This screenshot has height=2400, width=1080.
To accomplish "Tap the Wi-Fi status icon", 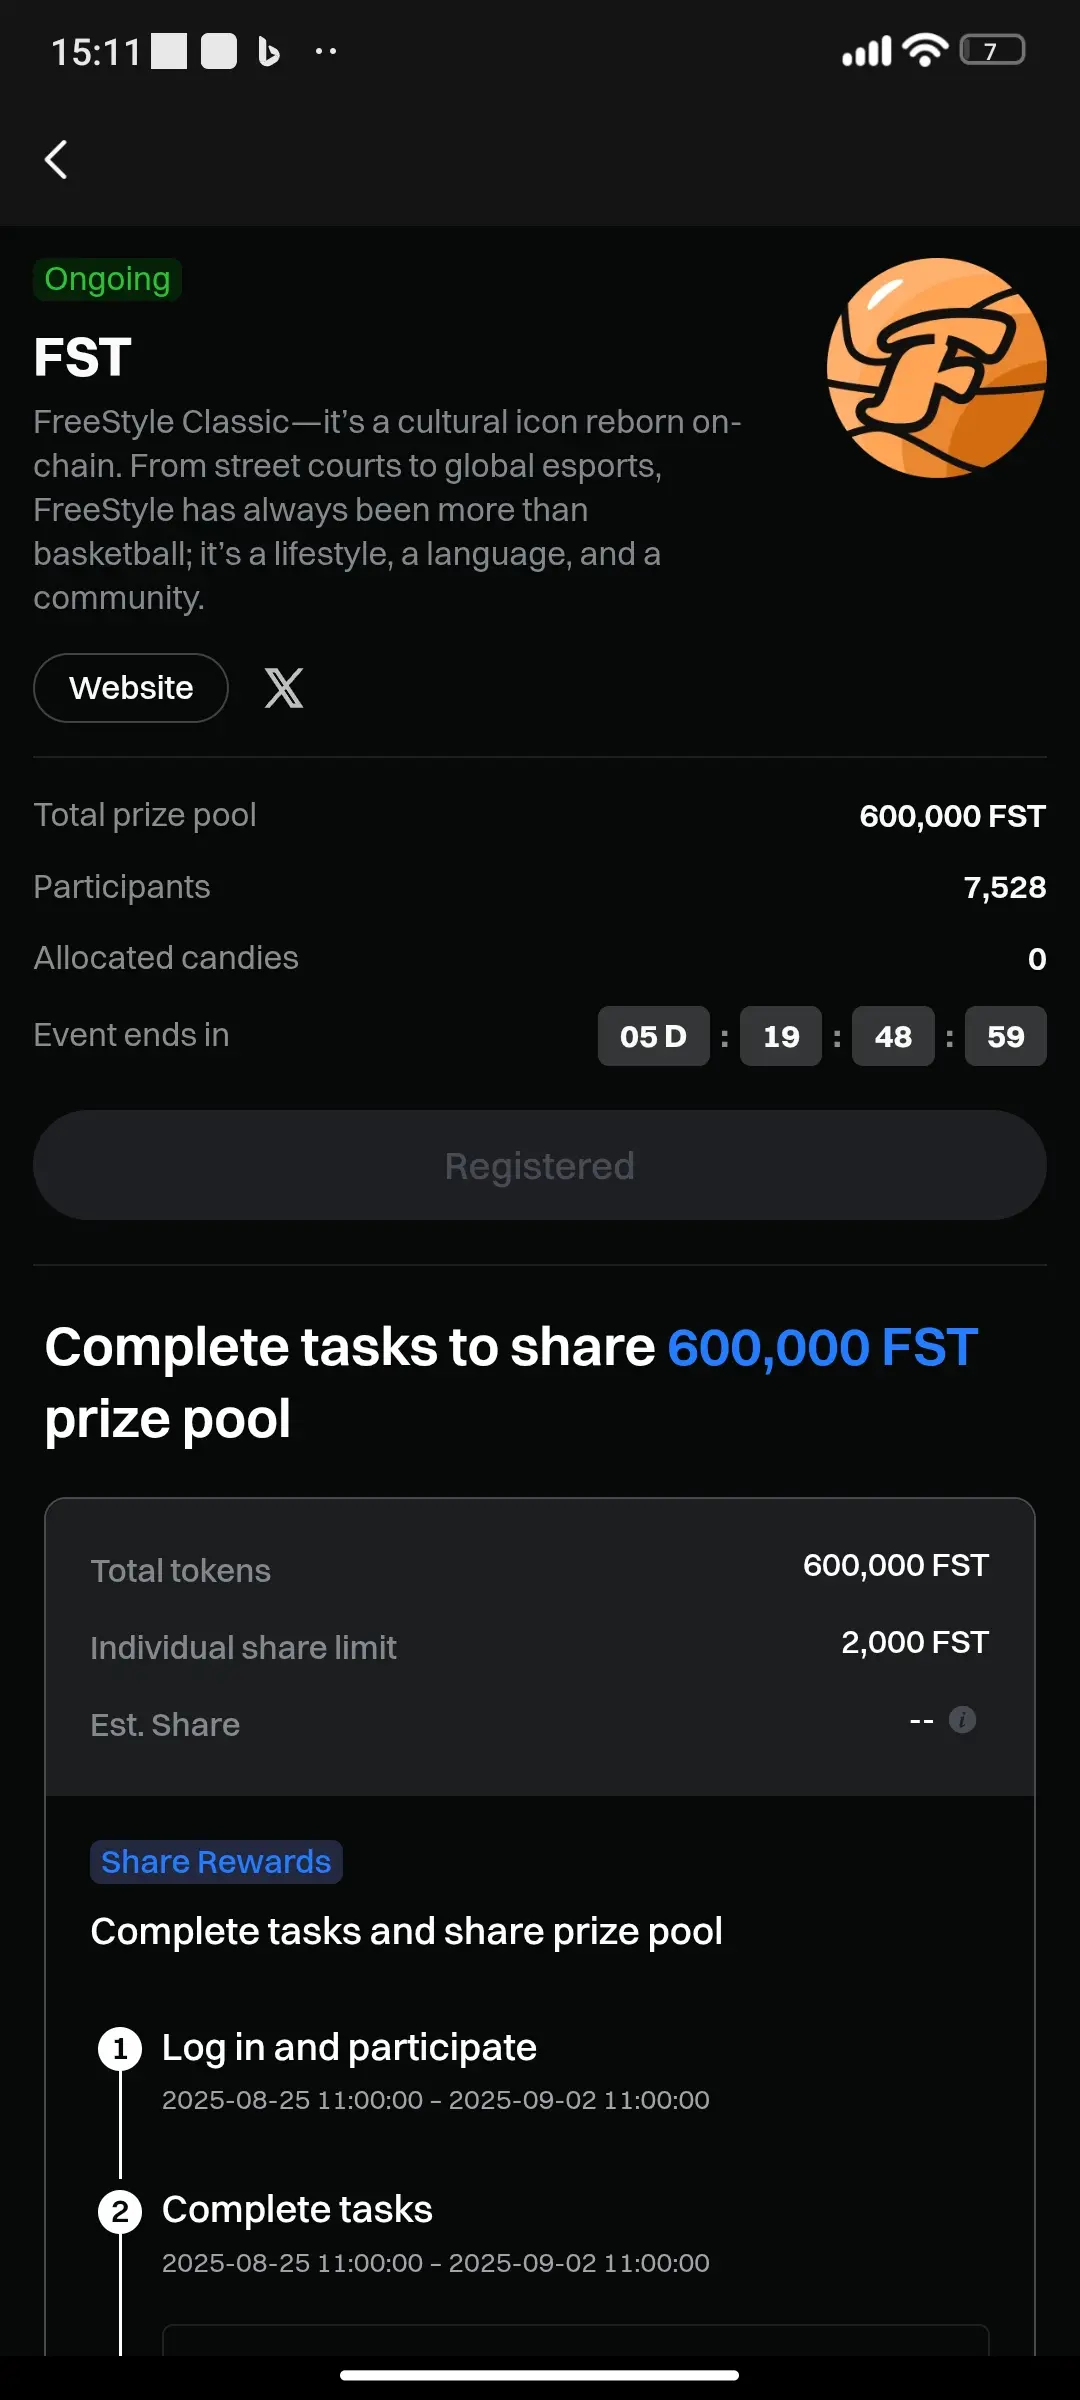I will (925, 50).
